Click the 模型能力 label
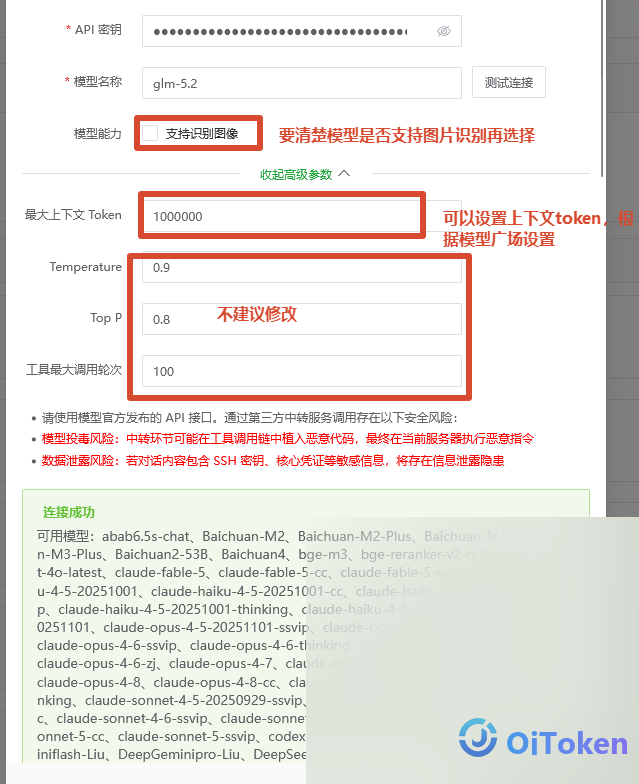Screen dimensions: 639x784 coord(98,134)
